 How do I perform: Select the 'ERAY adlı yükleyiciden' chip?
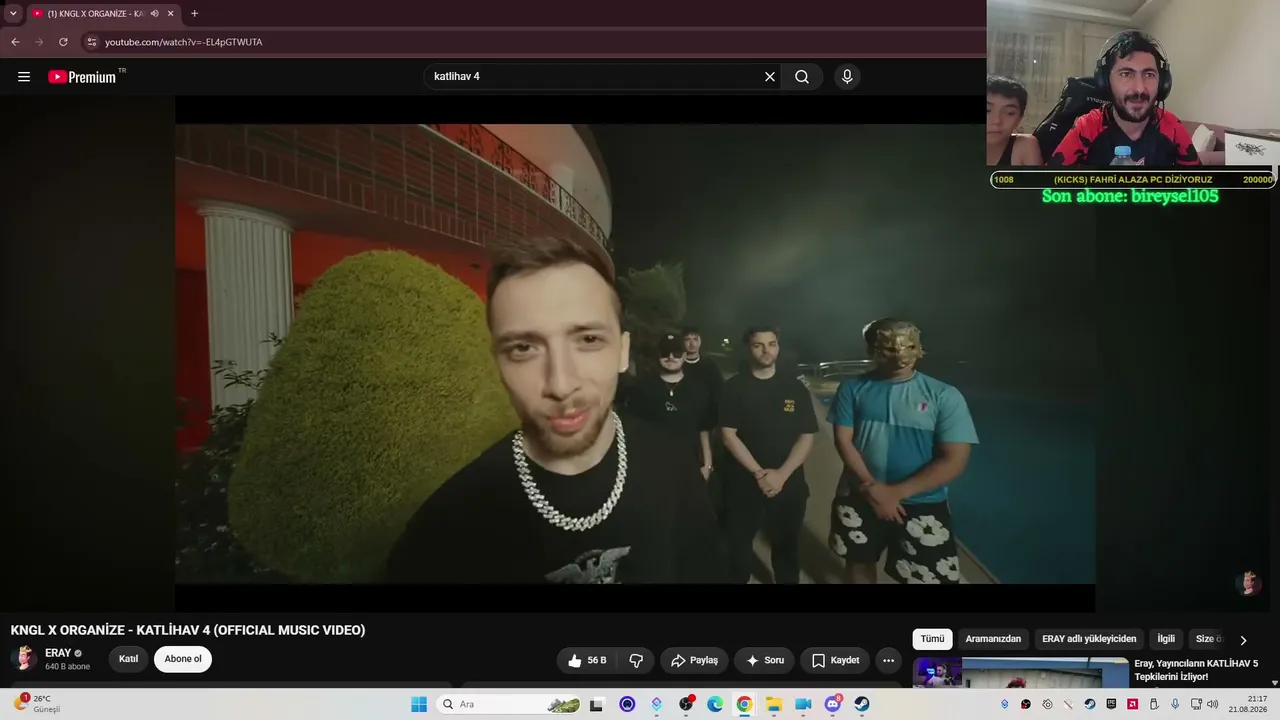tap(1089, 639)
